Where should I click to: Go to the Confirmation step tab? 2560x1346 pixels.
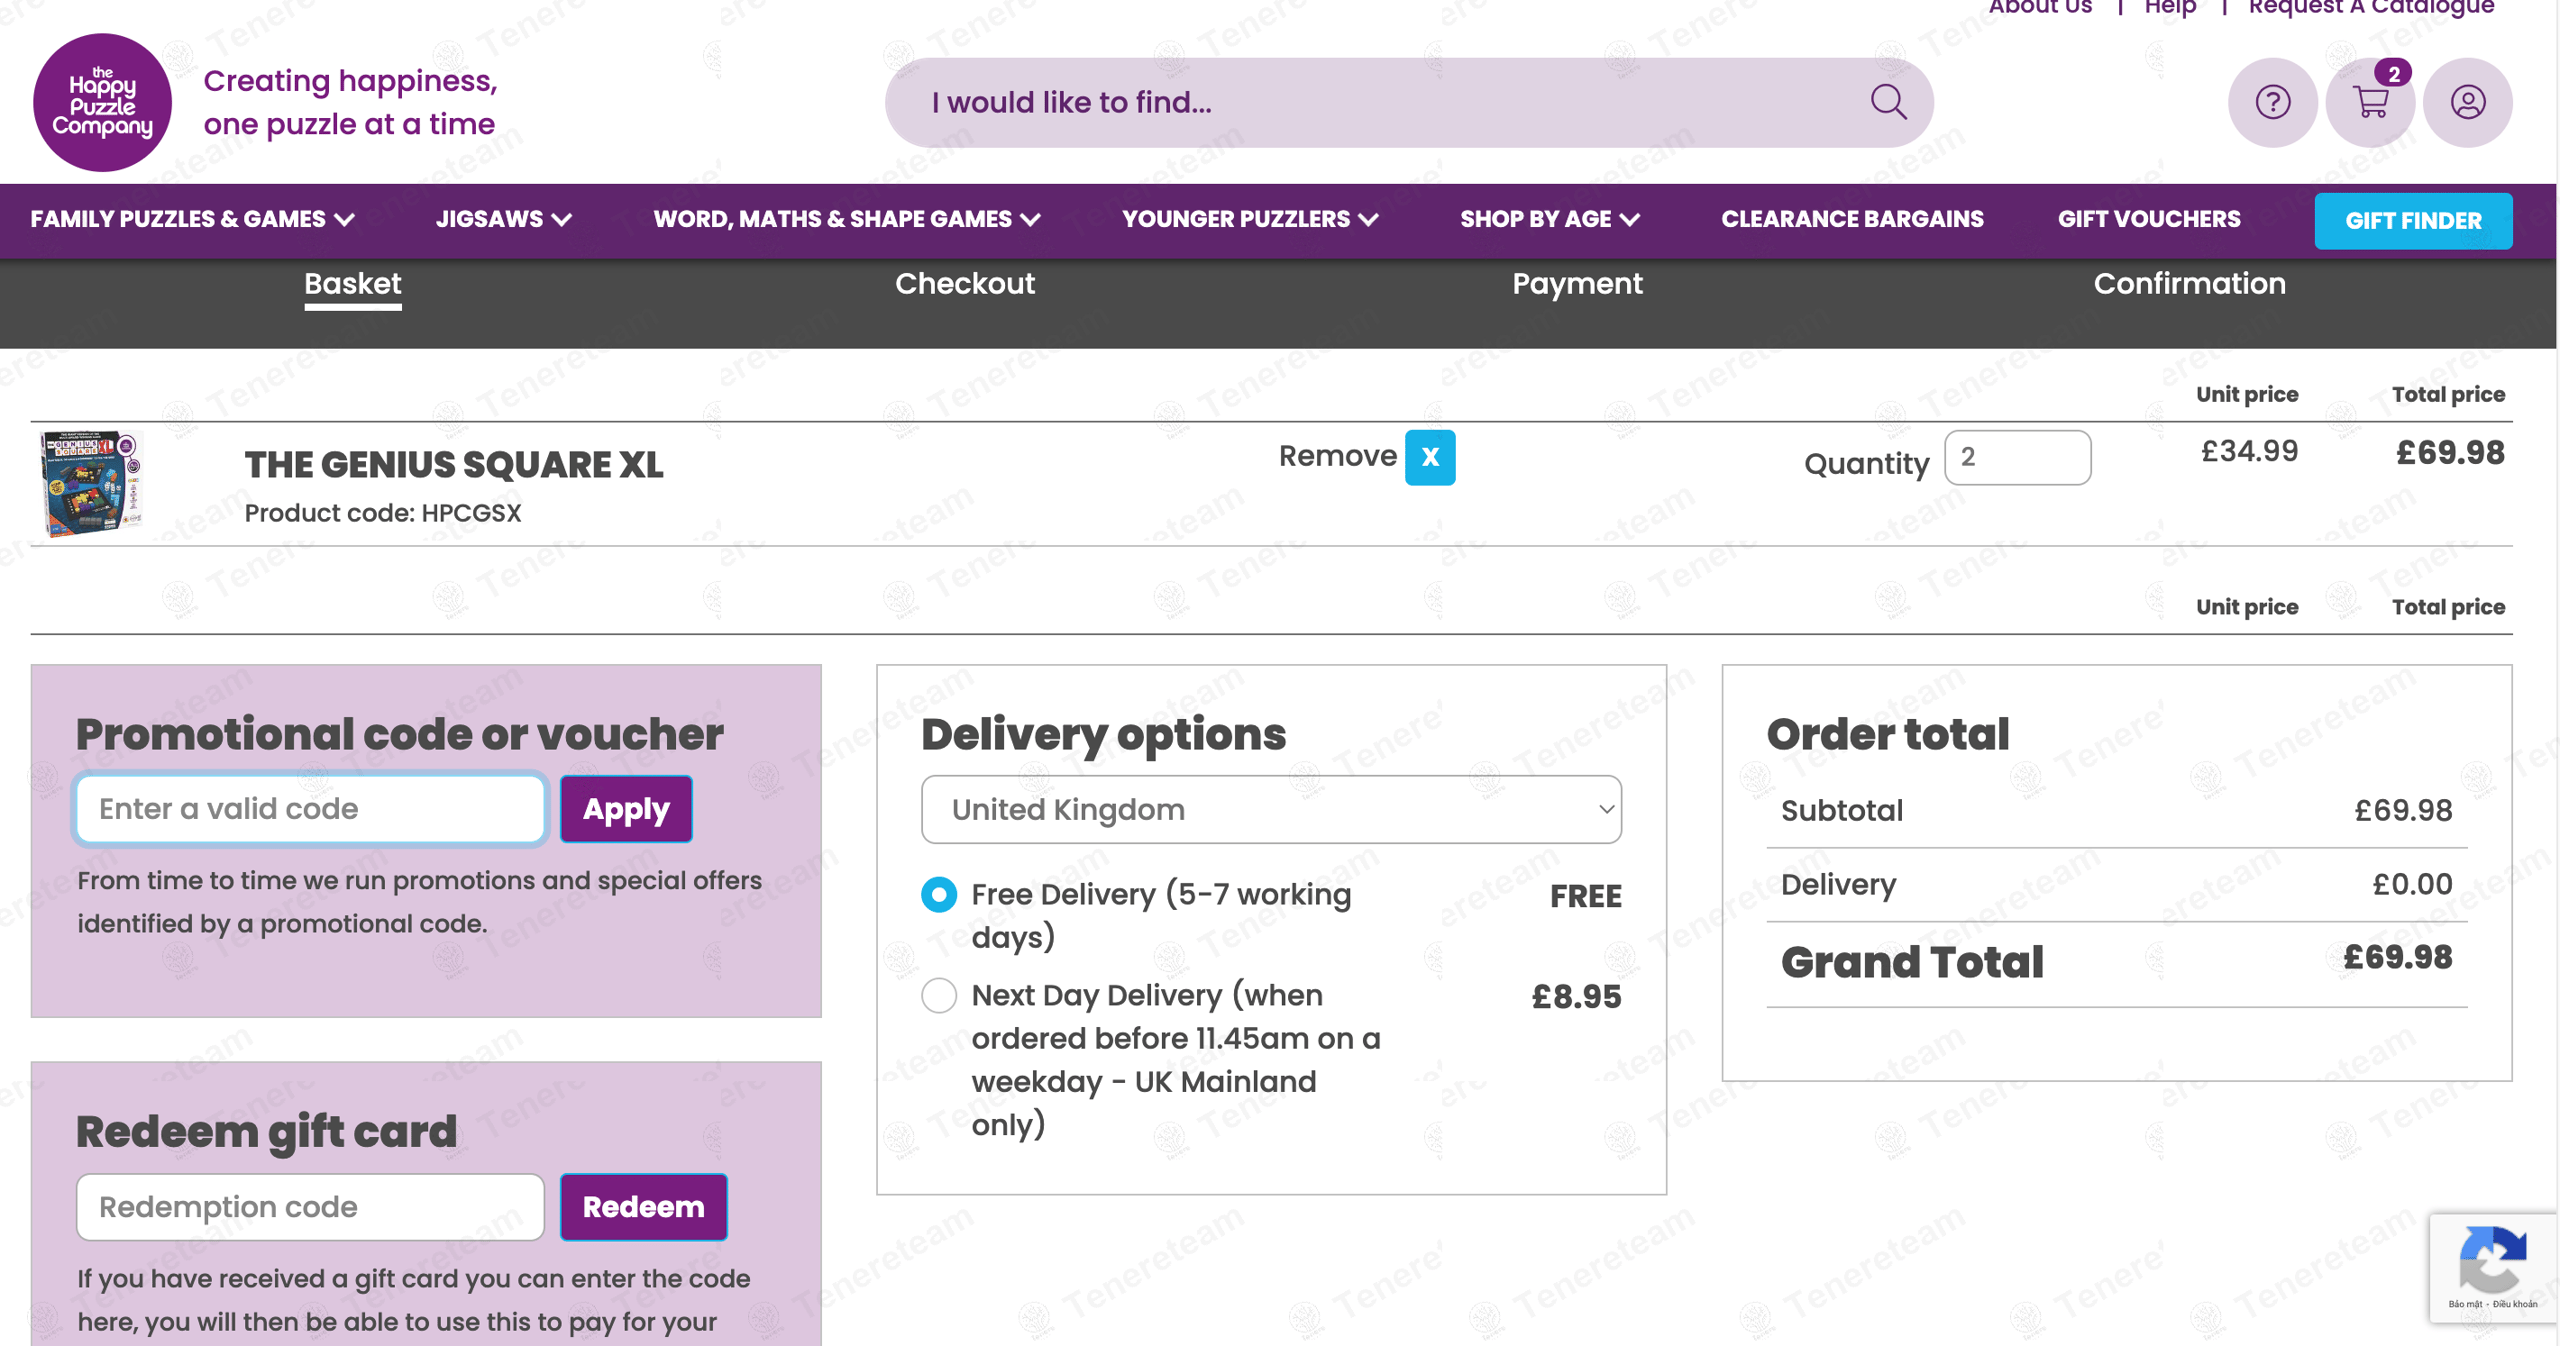coord(2189,284)
